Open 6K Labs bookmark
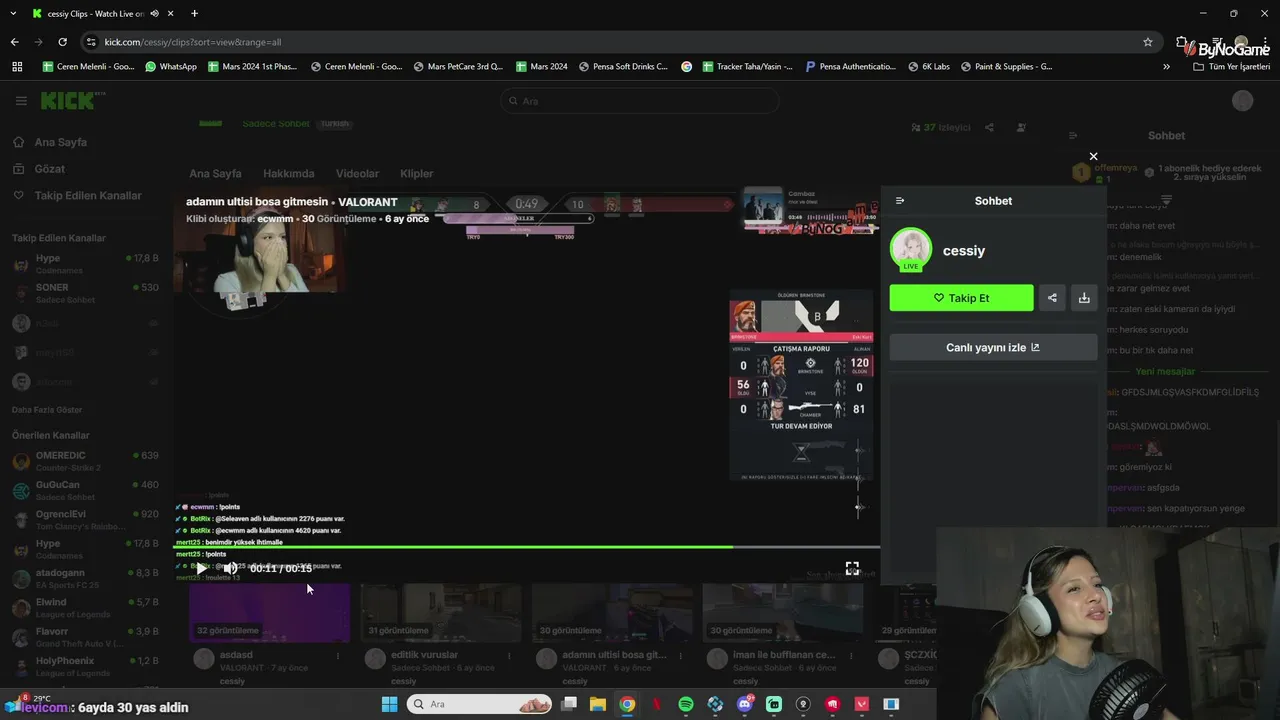This screenshot has height=720, width=1280. point(929,67)
